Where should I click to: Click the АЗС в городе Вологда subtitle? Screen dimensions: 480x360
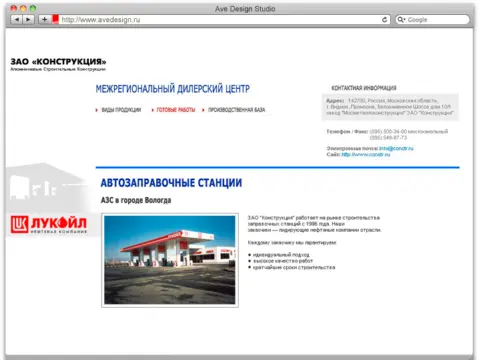click(x=136, y=200)
